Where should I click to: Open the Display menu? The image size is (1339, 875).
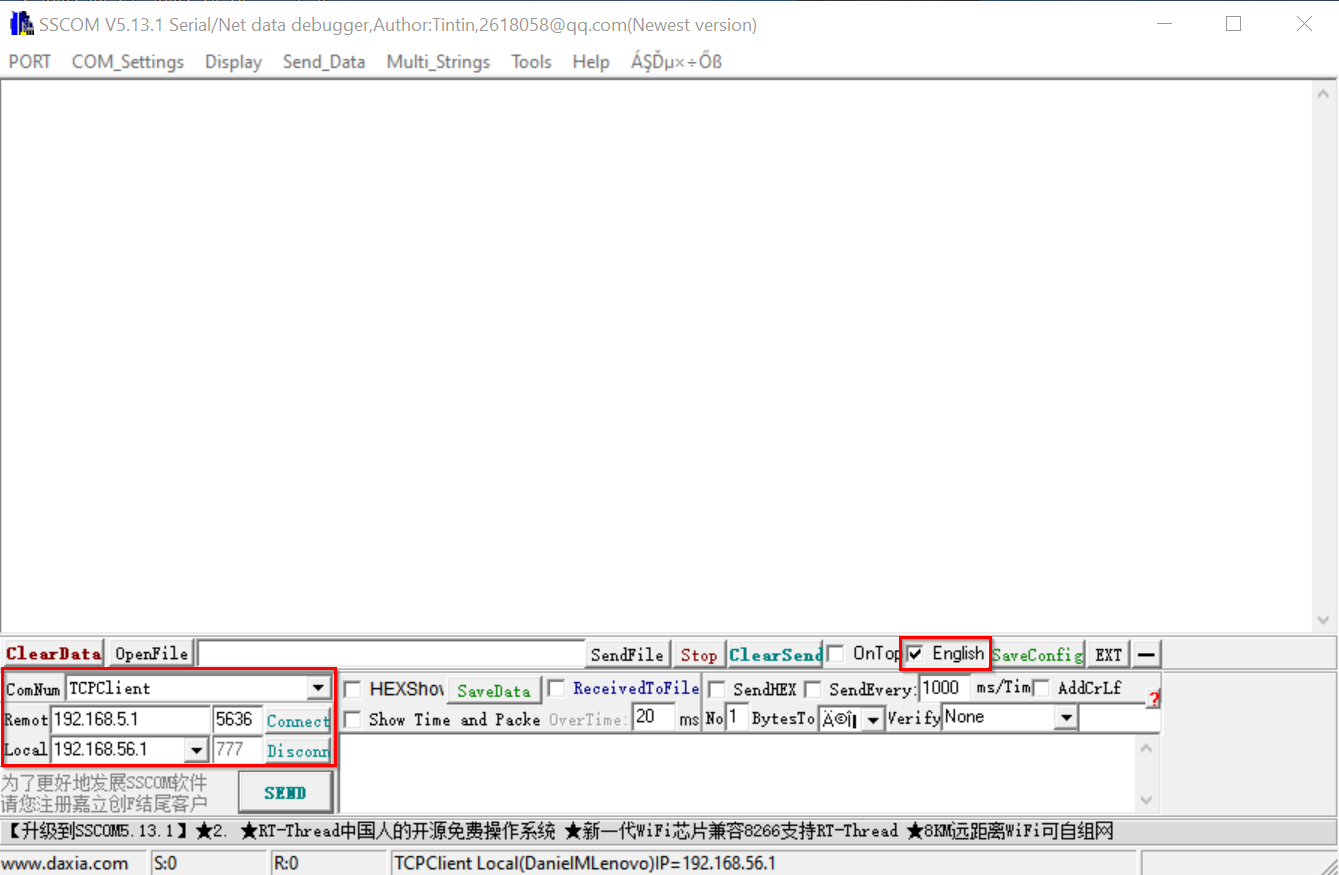[233, 62]
